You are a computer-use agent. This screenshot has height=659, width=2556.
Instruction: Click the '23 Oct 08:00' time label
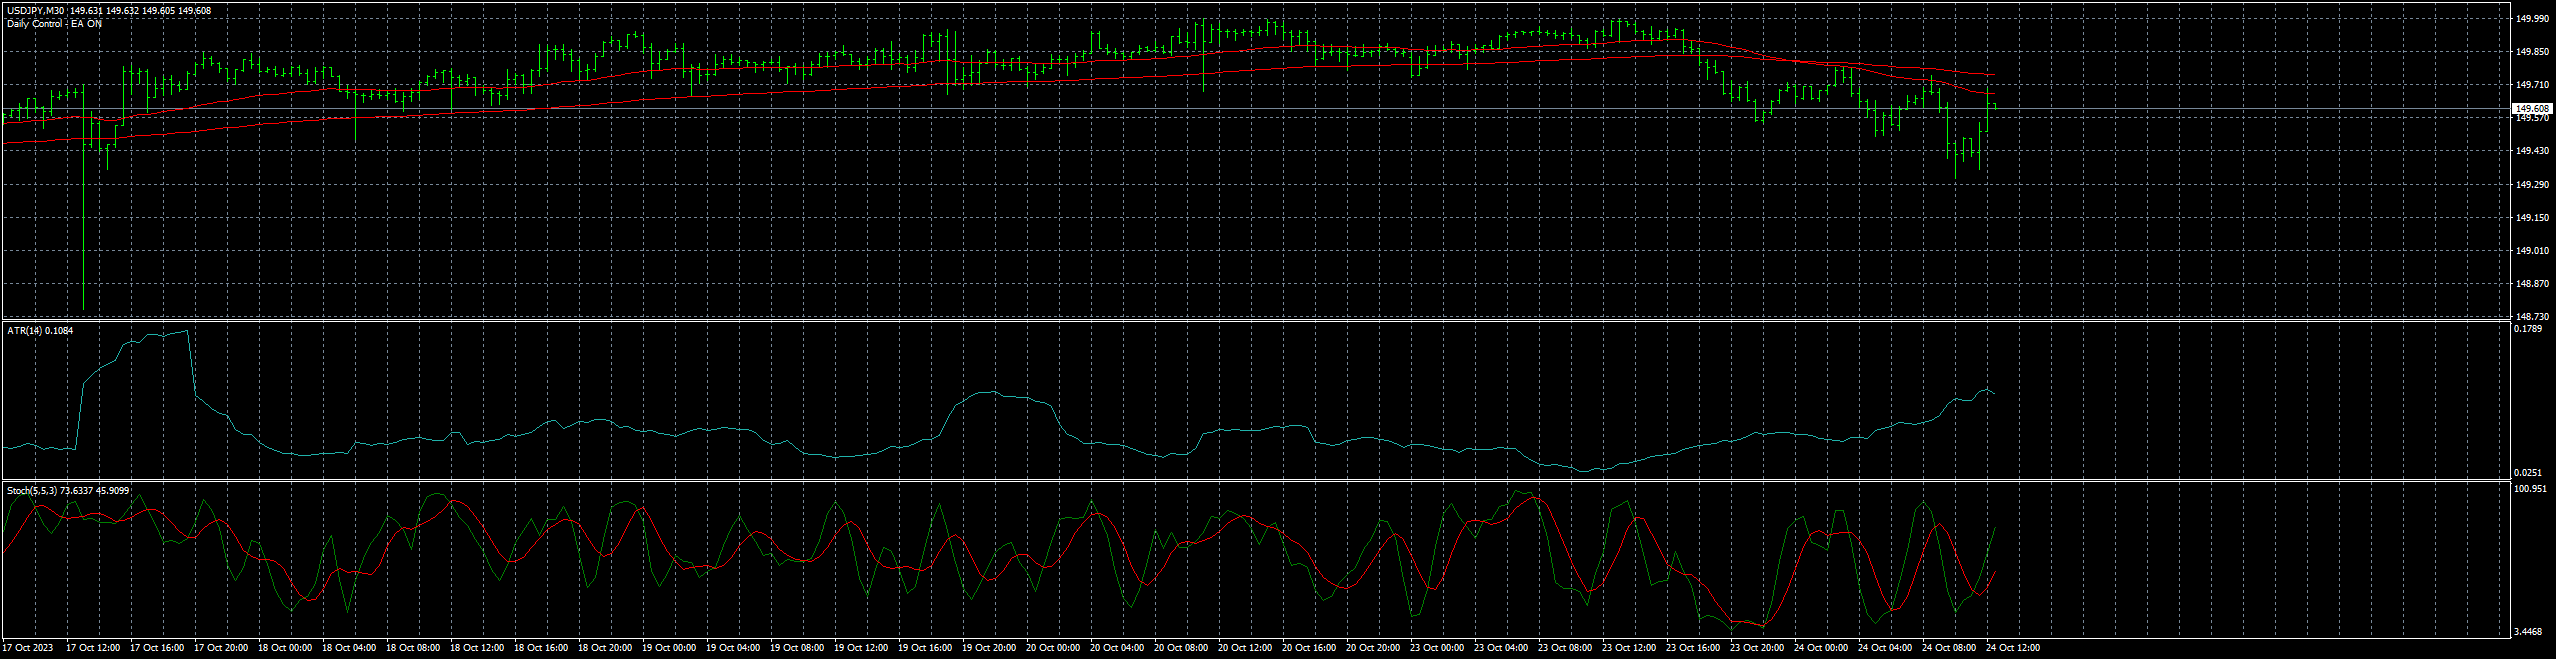1565,648
